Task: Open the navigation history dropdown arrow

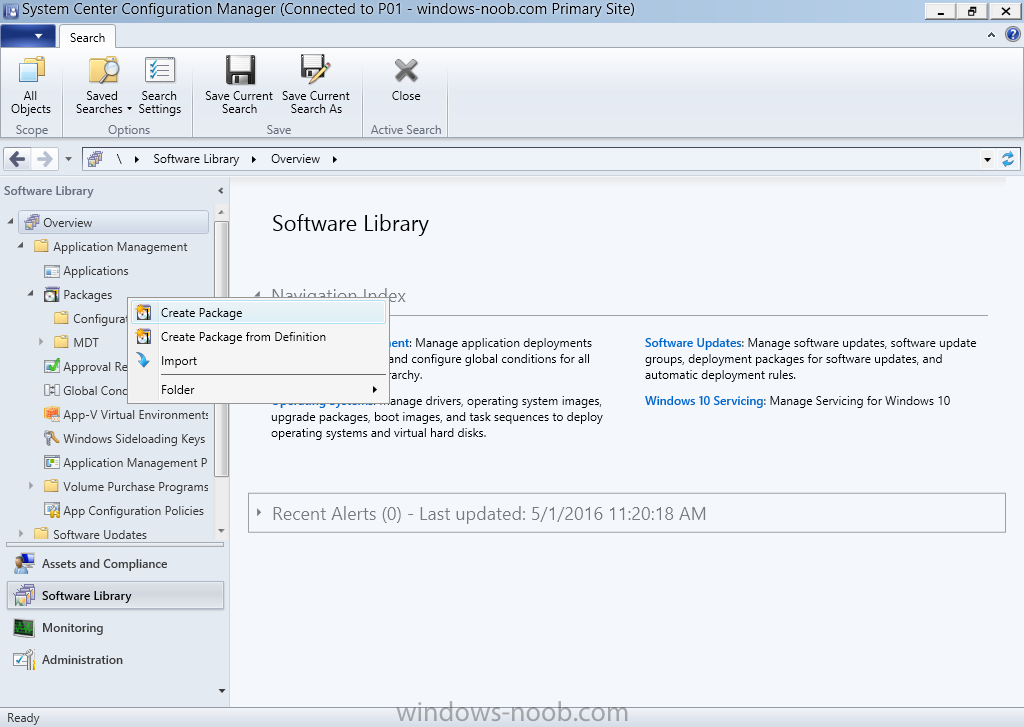Action: coord(68,159)
